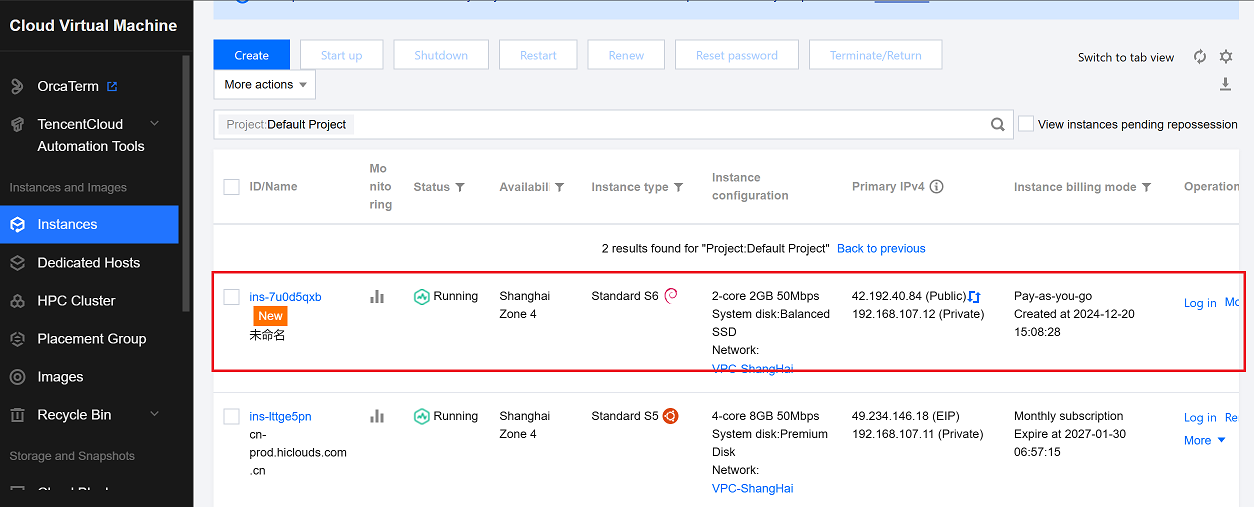
Task: Open list settings gear icon
Action: click(x=1226, y=57)
